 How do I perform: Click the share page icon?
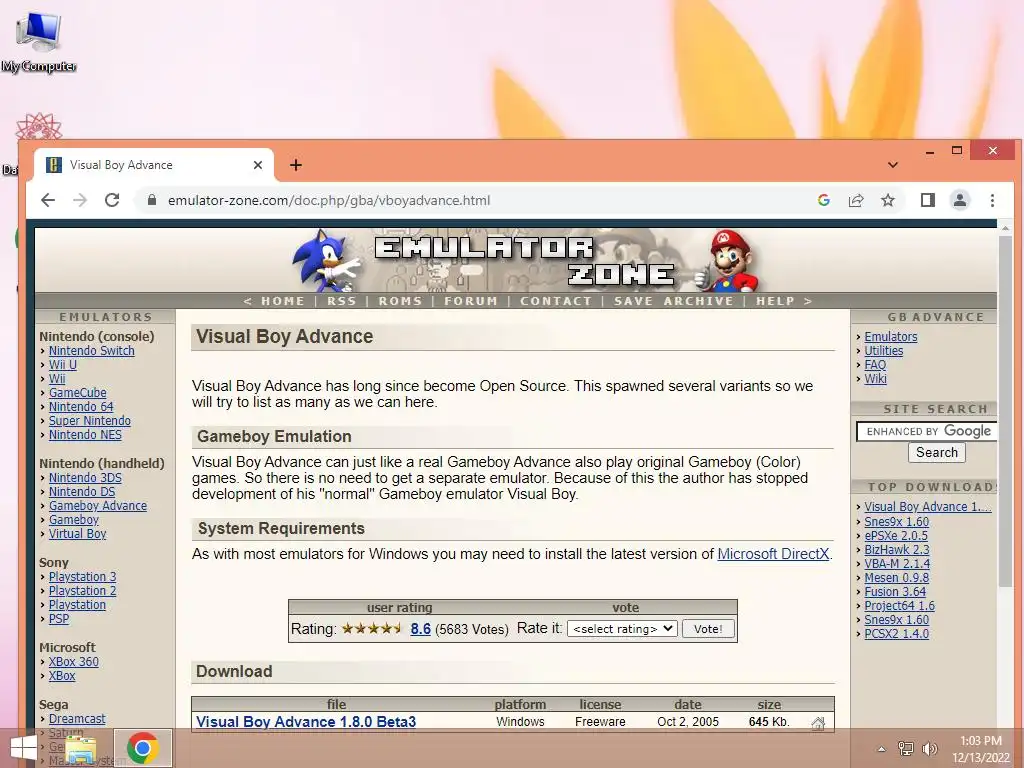856,200
